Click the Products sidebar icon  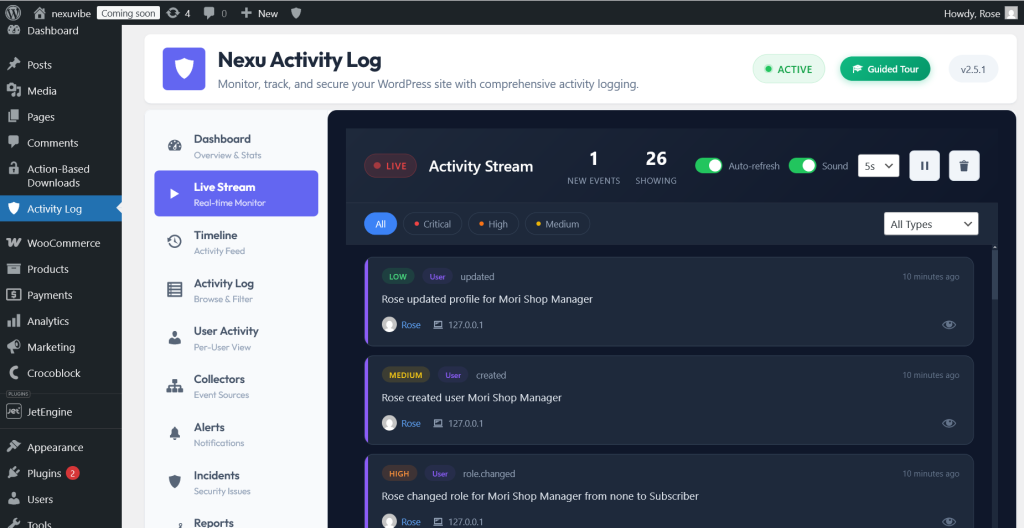click(13, 269)
